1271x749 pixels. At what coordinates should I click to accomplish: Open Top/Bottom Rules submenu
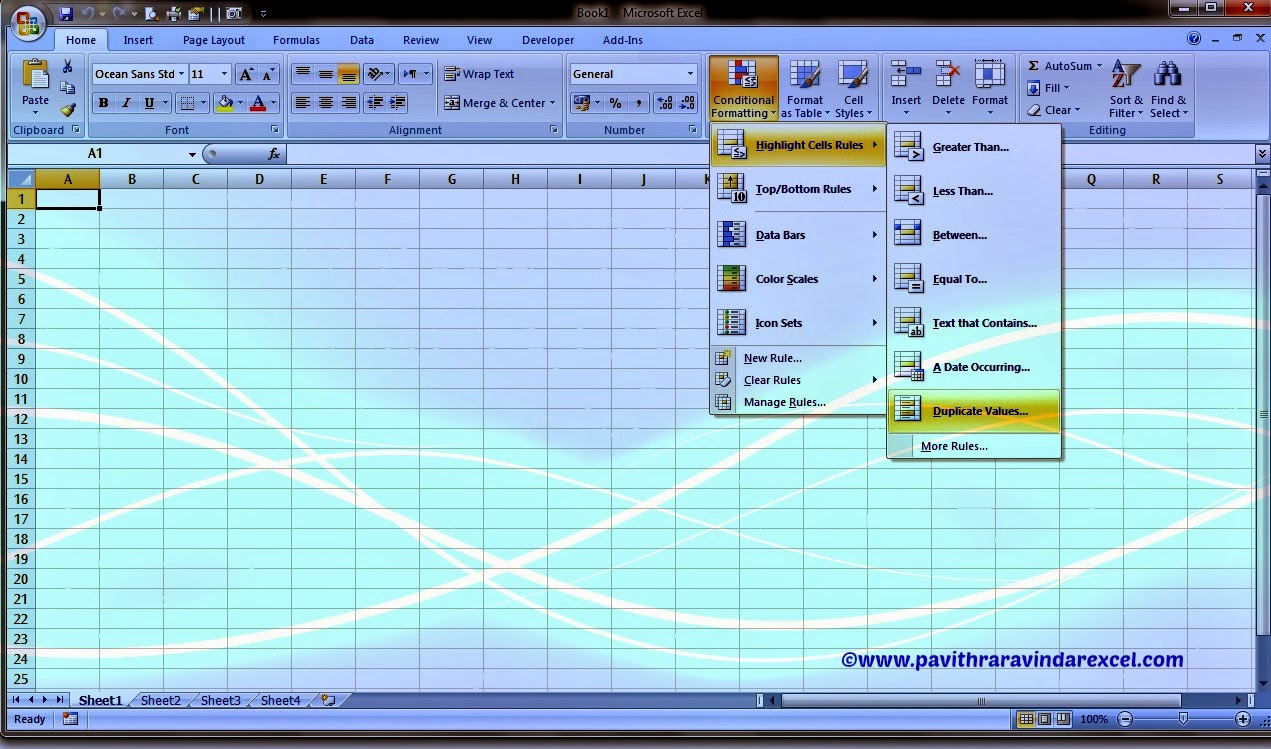click(x=798, y=189)
